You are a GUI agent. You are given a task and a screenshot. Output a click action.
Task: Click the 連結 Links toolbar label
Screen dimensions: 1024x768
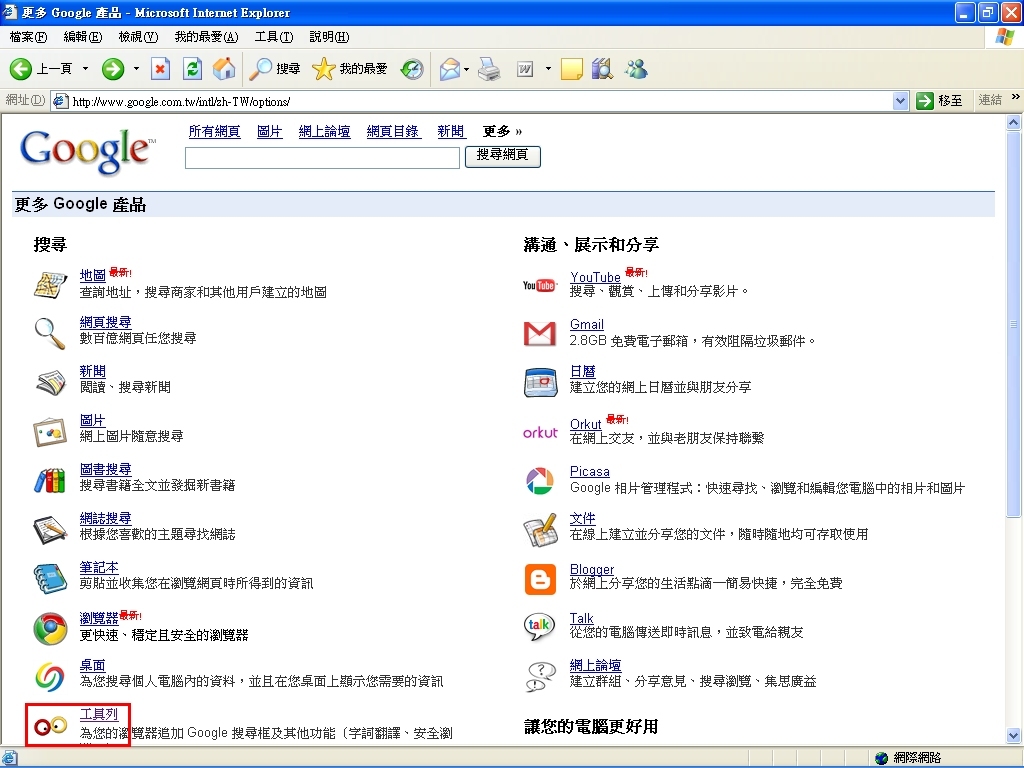pos(990,100)
